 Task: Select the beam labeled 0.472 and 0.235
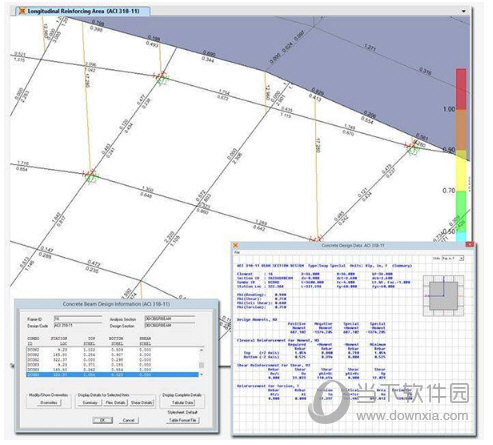point(93,266)
